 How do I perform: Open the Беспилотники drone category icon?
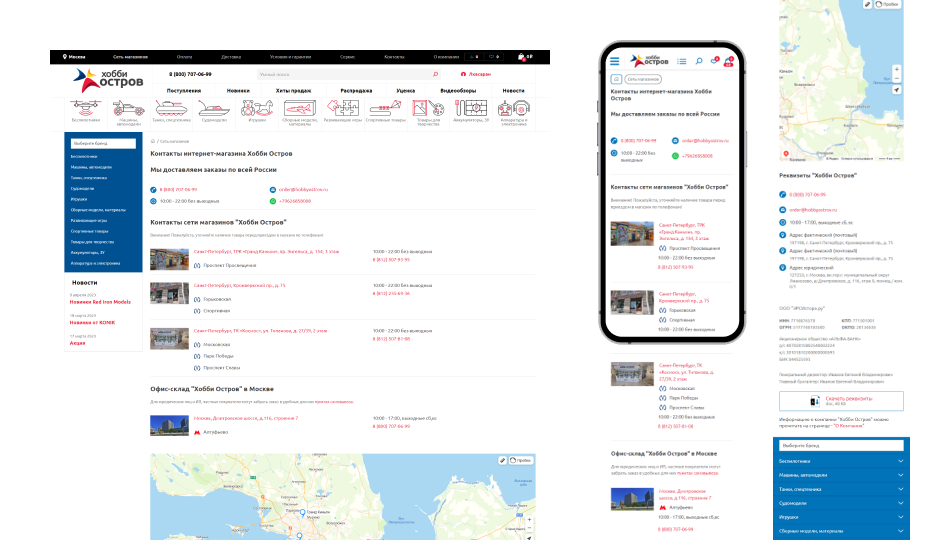[x=85, y=108]
